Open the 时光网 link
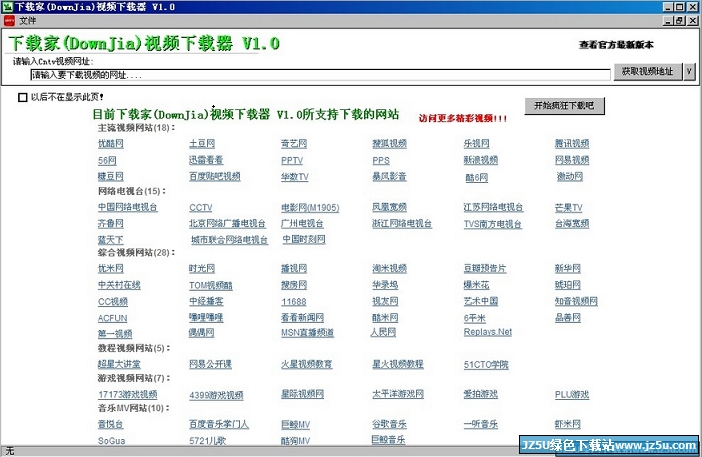The image size is (702, 457). click(x=202, y=269)
